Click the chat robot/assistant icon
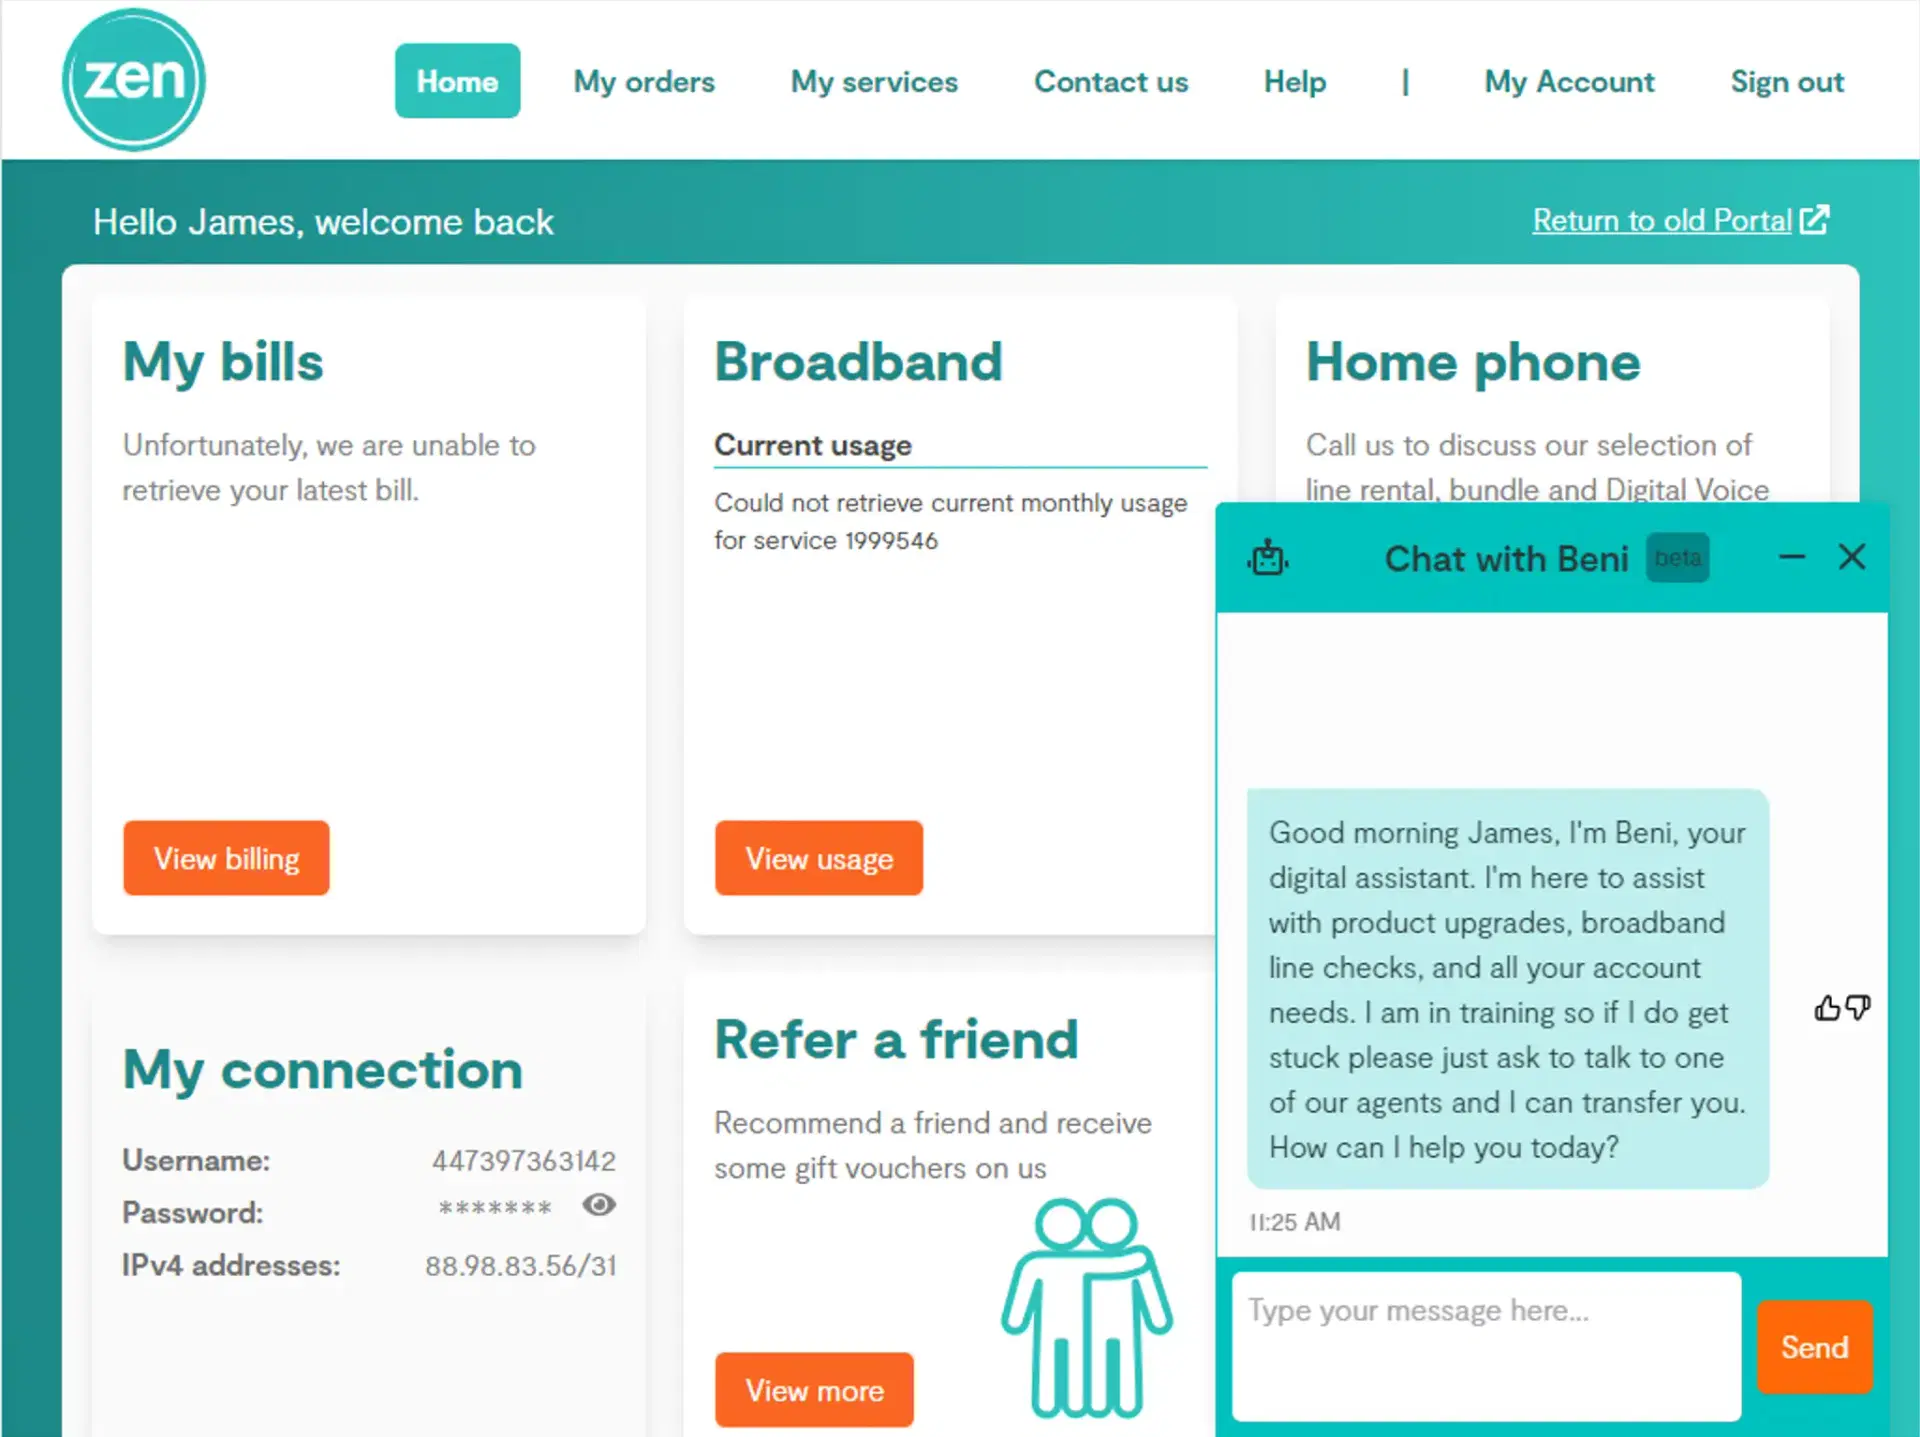Screen dimensions: 1920x1437 tap(1268, 557)
